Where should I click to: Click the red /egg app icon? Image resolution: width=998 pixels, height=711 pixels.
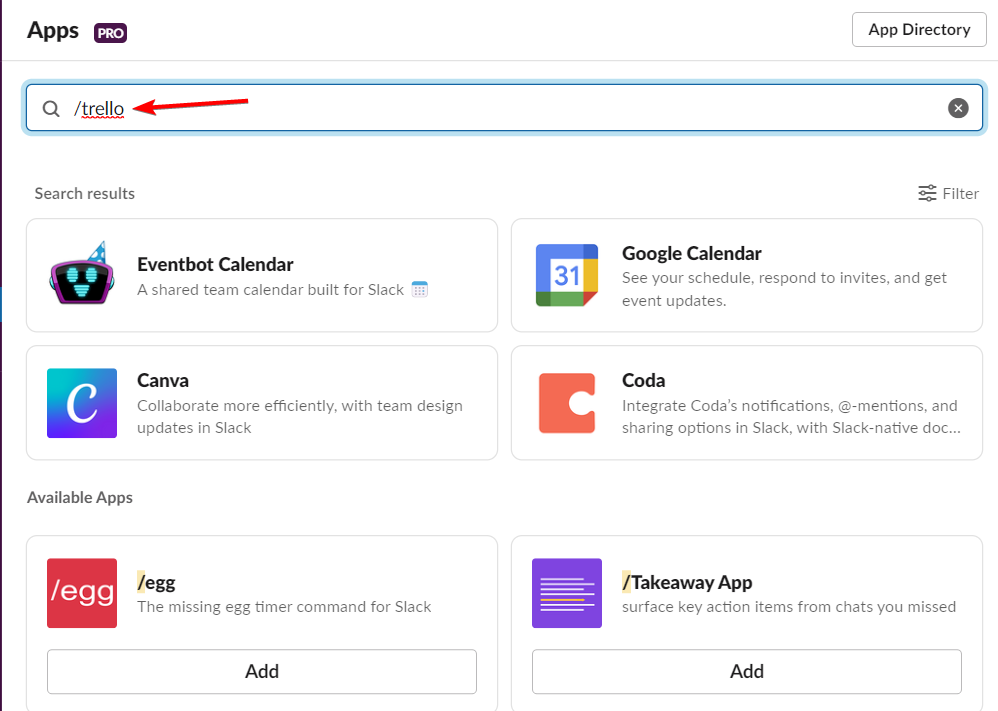click(82, 593)
